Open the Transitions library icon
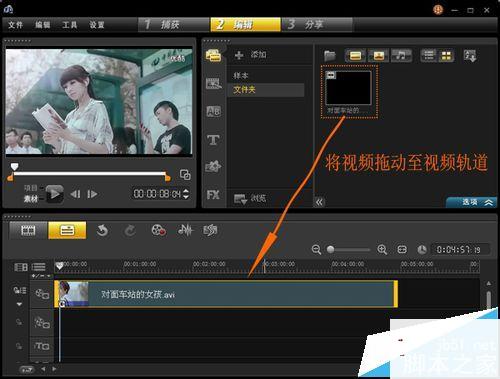The width and height of the screenshot is (500, 379). click(x=213, y=83)
